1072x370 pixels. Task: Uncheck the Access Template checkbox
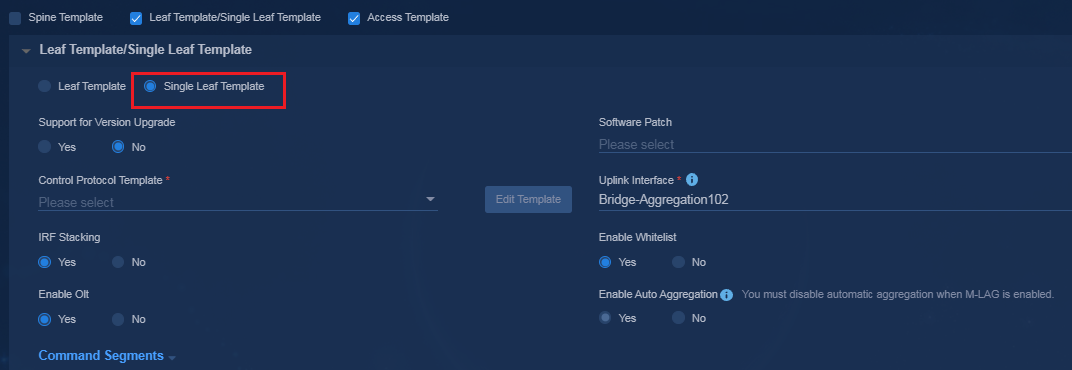[354, 18]
